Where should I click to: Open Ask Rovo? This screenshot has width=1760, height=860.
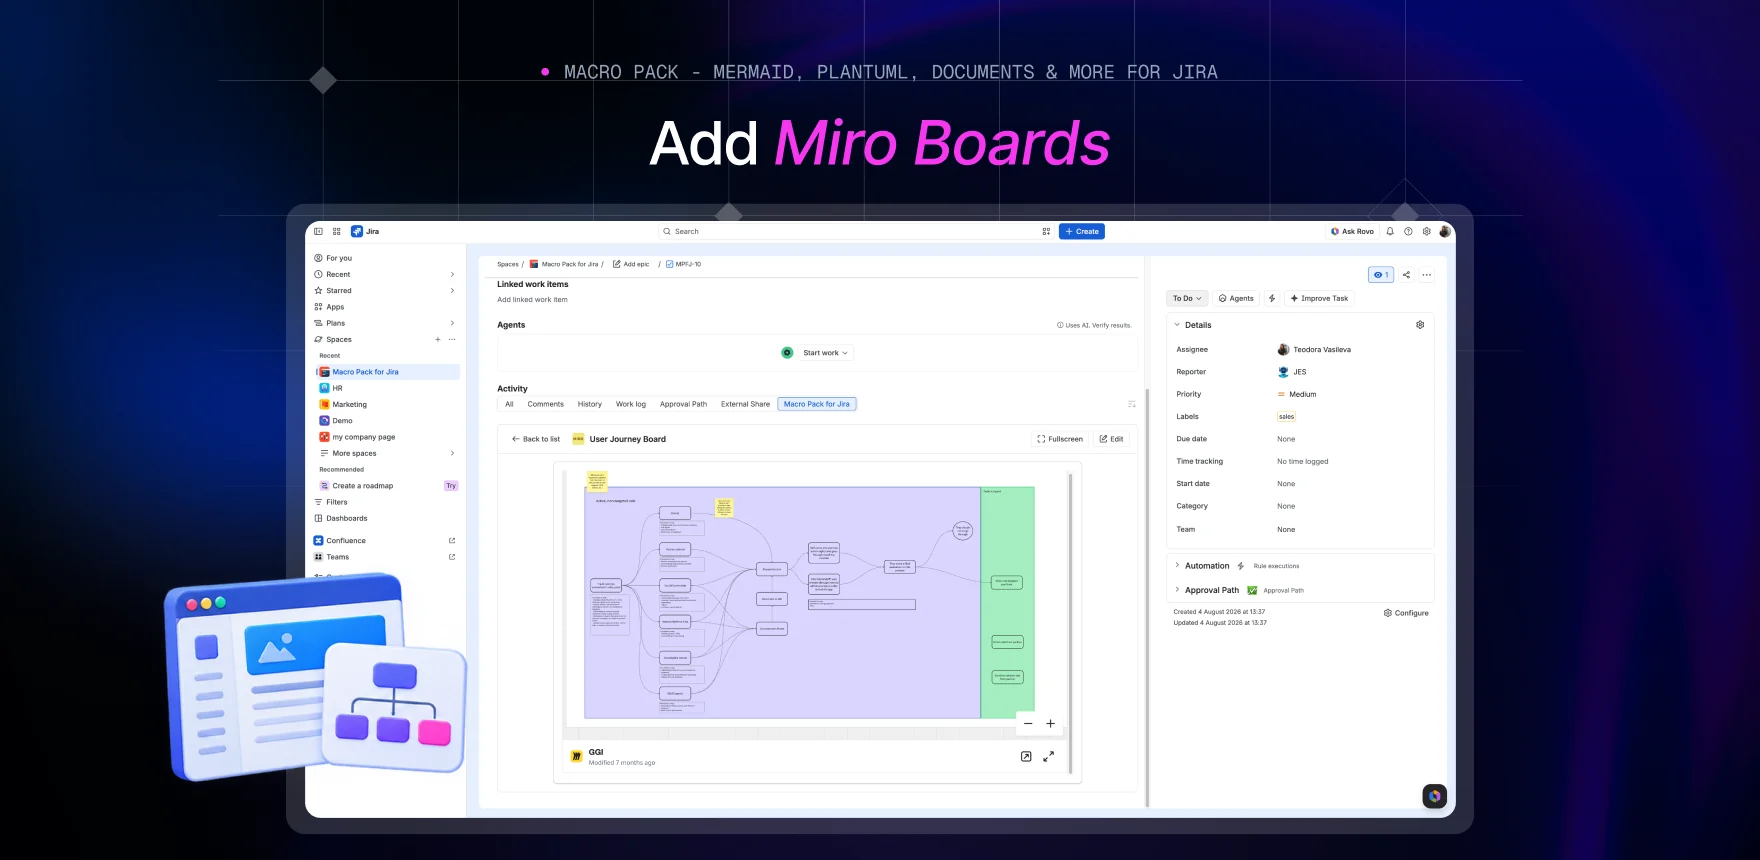tap(1352, 231)
